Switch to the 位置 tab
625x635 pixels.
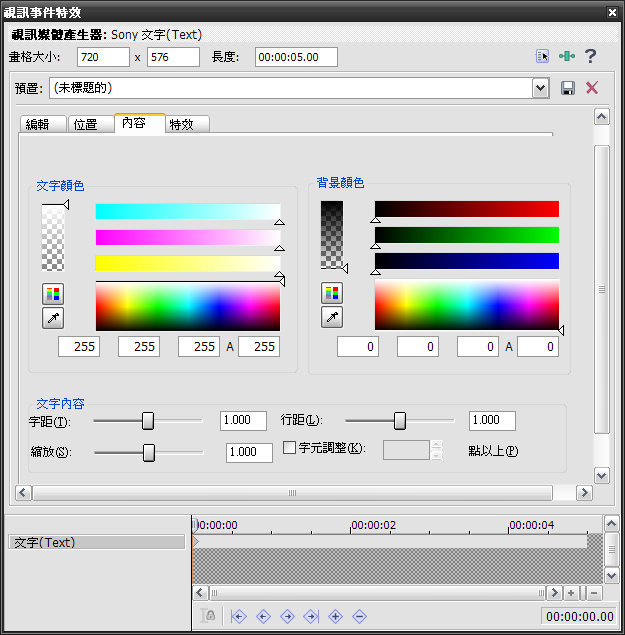pos(91,124)
